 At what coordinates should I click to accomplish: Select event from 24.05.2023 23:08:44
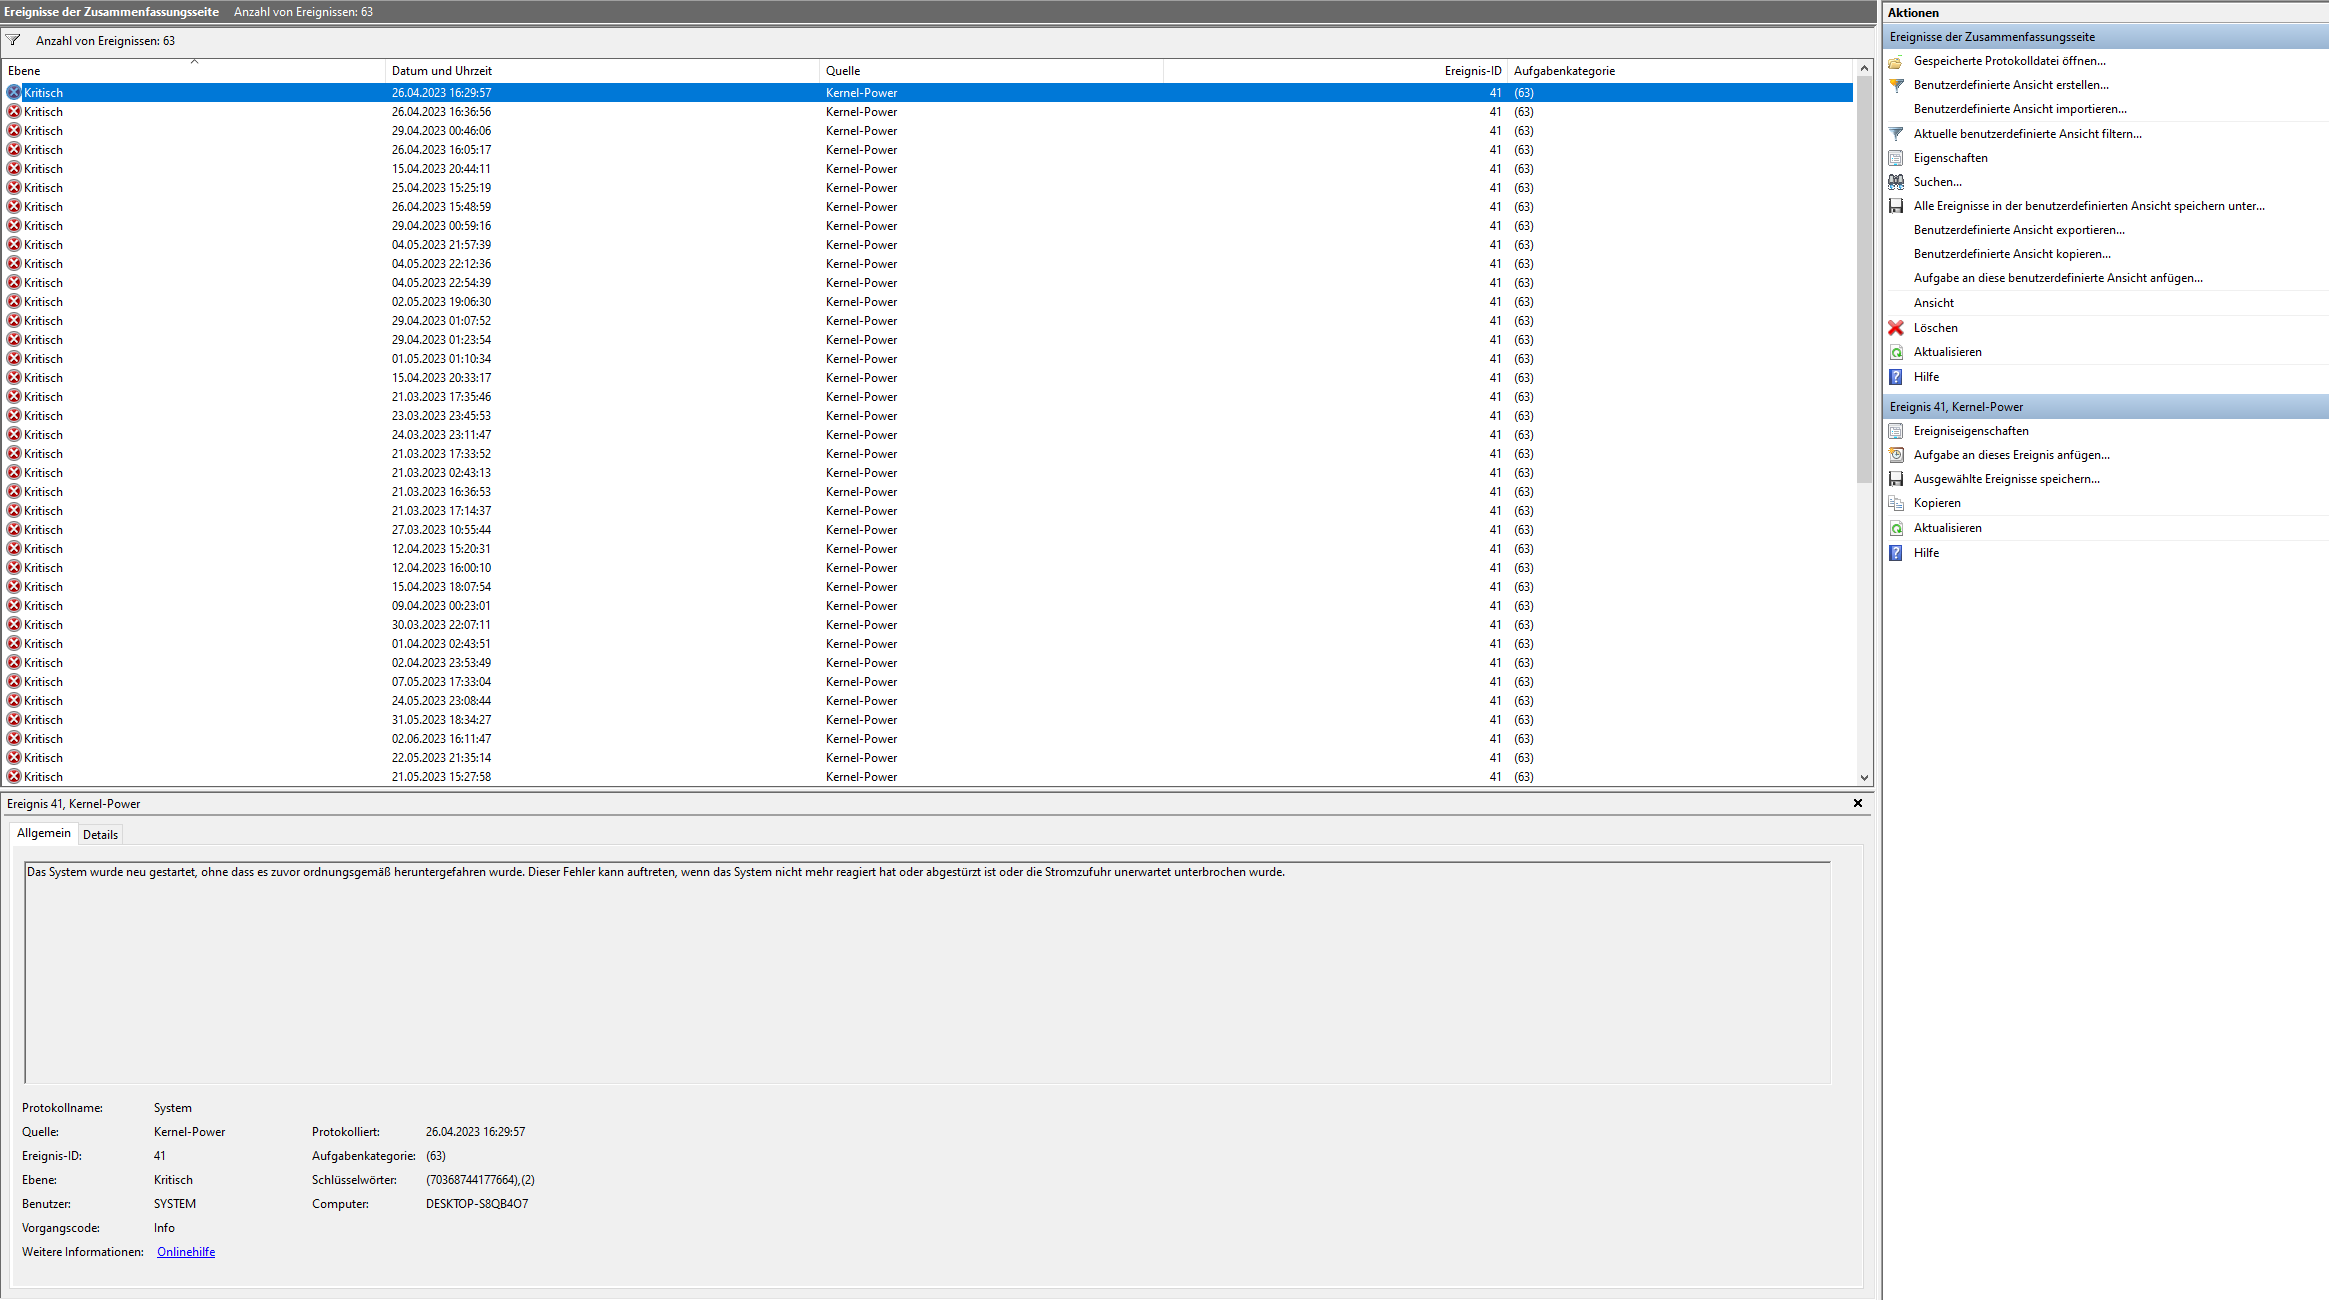click(x=441, y=701)
